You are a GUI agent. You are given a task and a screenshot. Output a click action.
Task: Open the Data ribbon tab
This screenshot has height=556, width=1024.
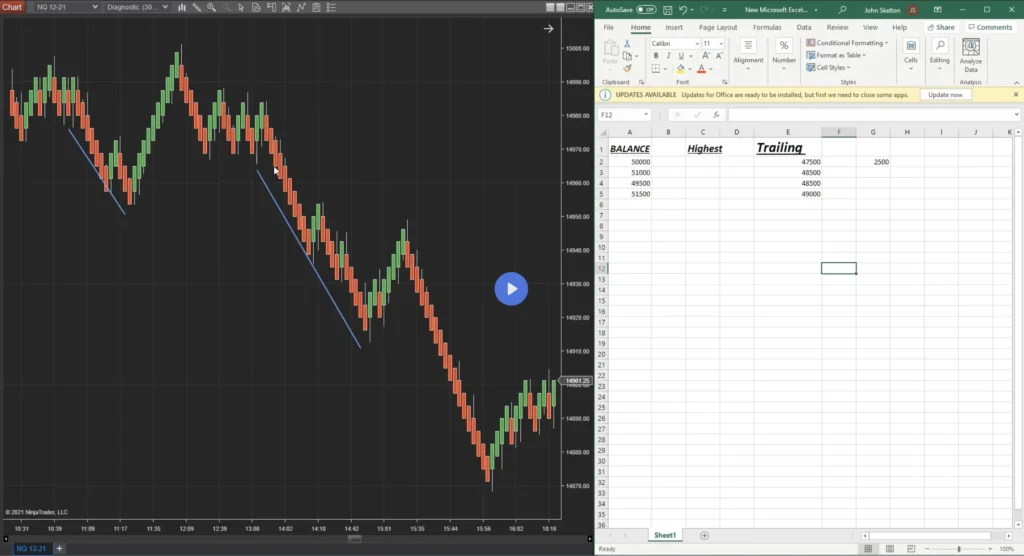pos(804,27)
